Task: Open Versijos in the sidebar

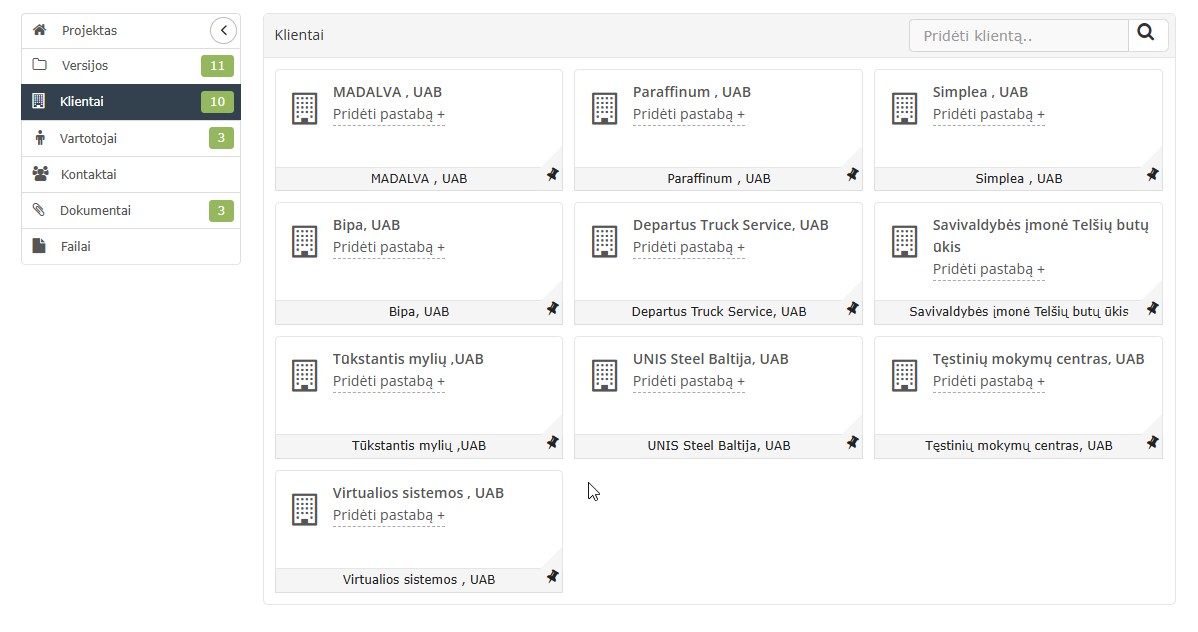Action: click(x=84, y=66)
